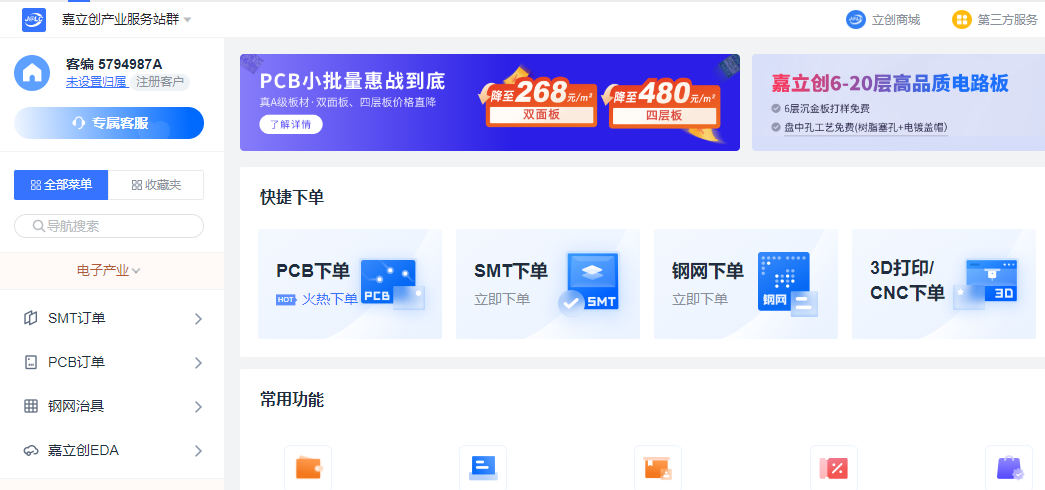1045x490 pixels.
Task: Open the 嘉立创产业服务站群 dropdown arrow
Action: coord(187,19)
